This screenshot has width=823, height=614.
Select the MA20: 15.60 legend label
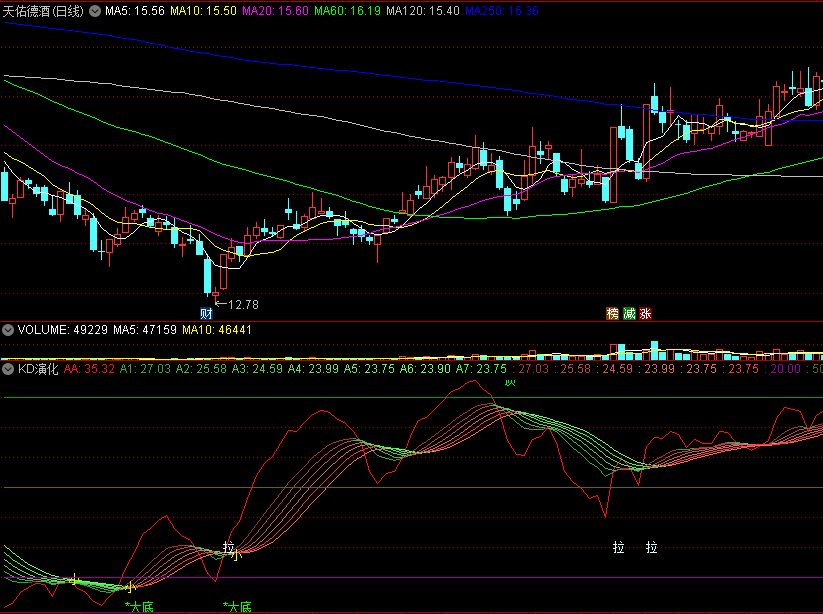276,11
